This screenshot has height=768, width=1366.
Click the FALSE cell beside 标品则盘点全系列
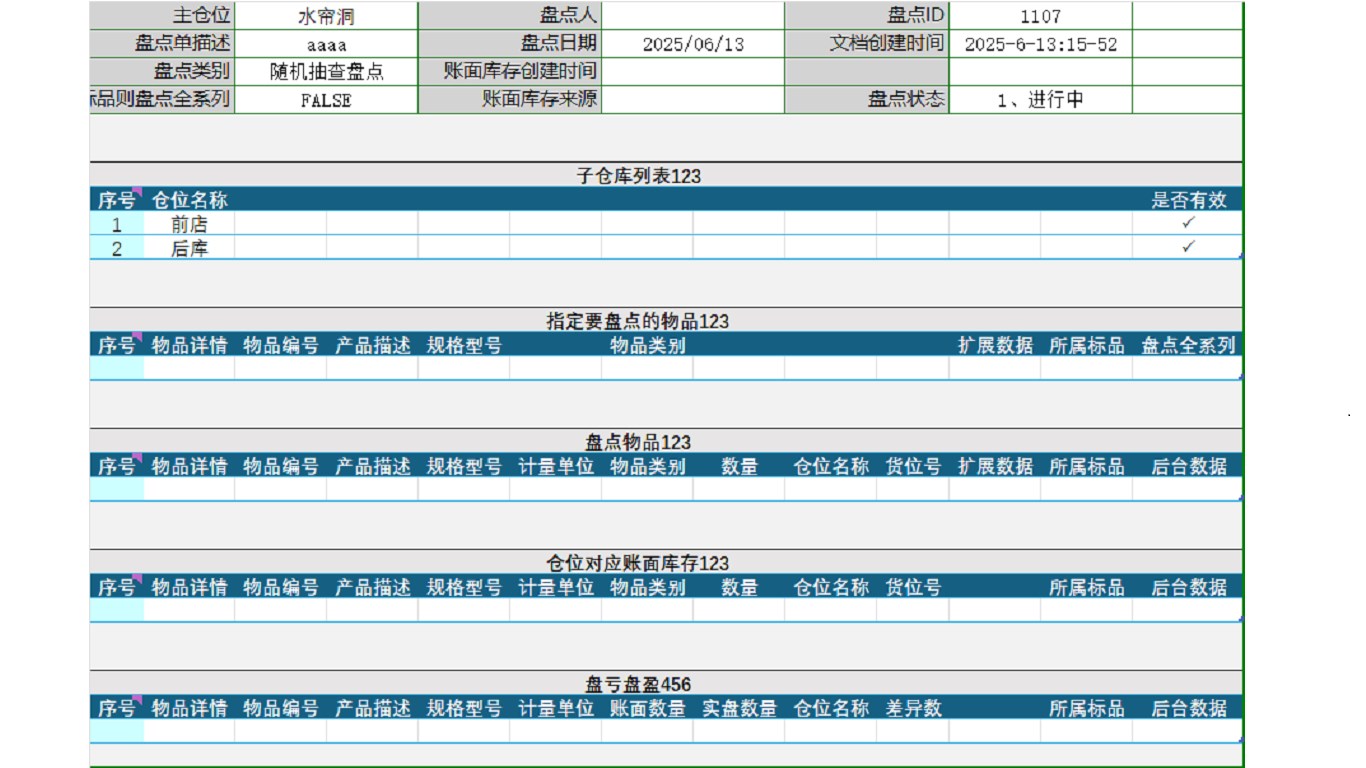(328, 100)
